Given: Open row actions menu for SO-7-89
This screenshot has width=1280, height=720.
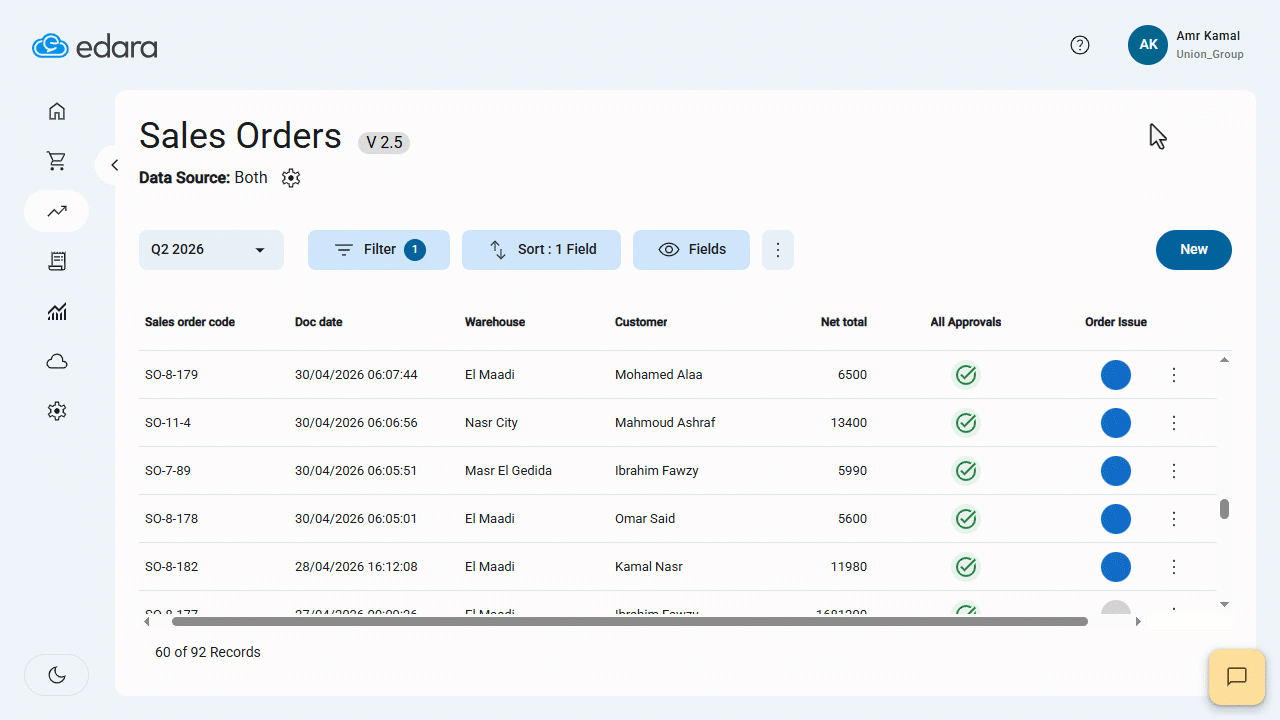Looking at the screenshot, I should click(x=1174, y=471).
